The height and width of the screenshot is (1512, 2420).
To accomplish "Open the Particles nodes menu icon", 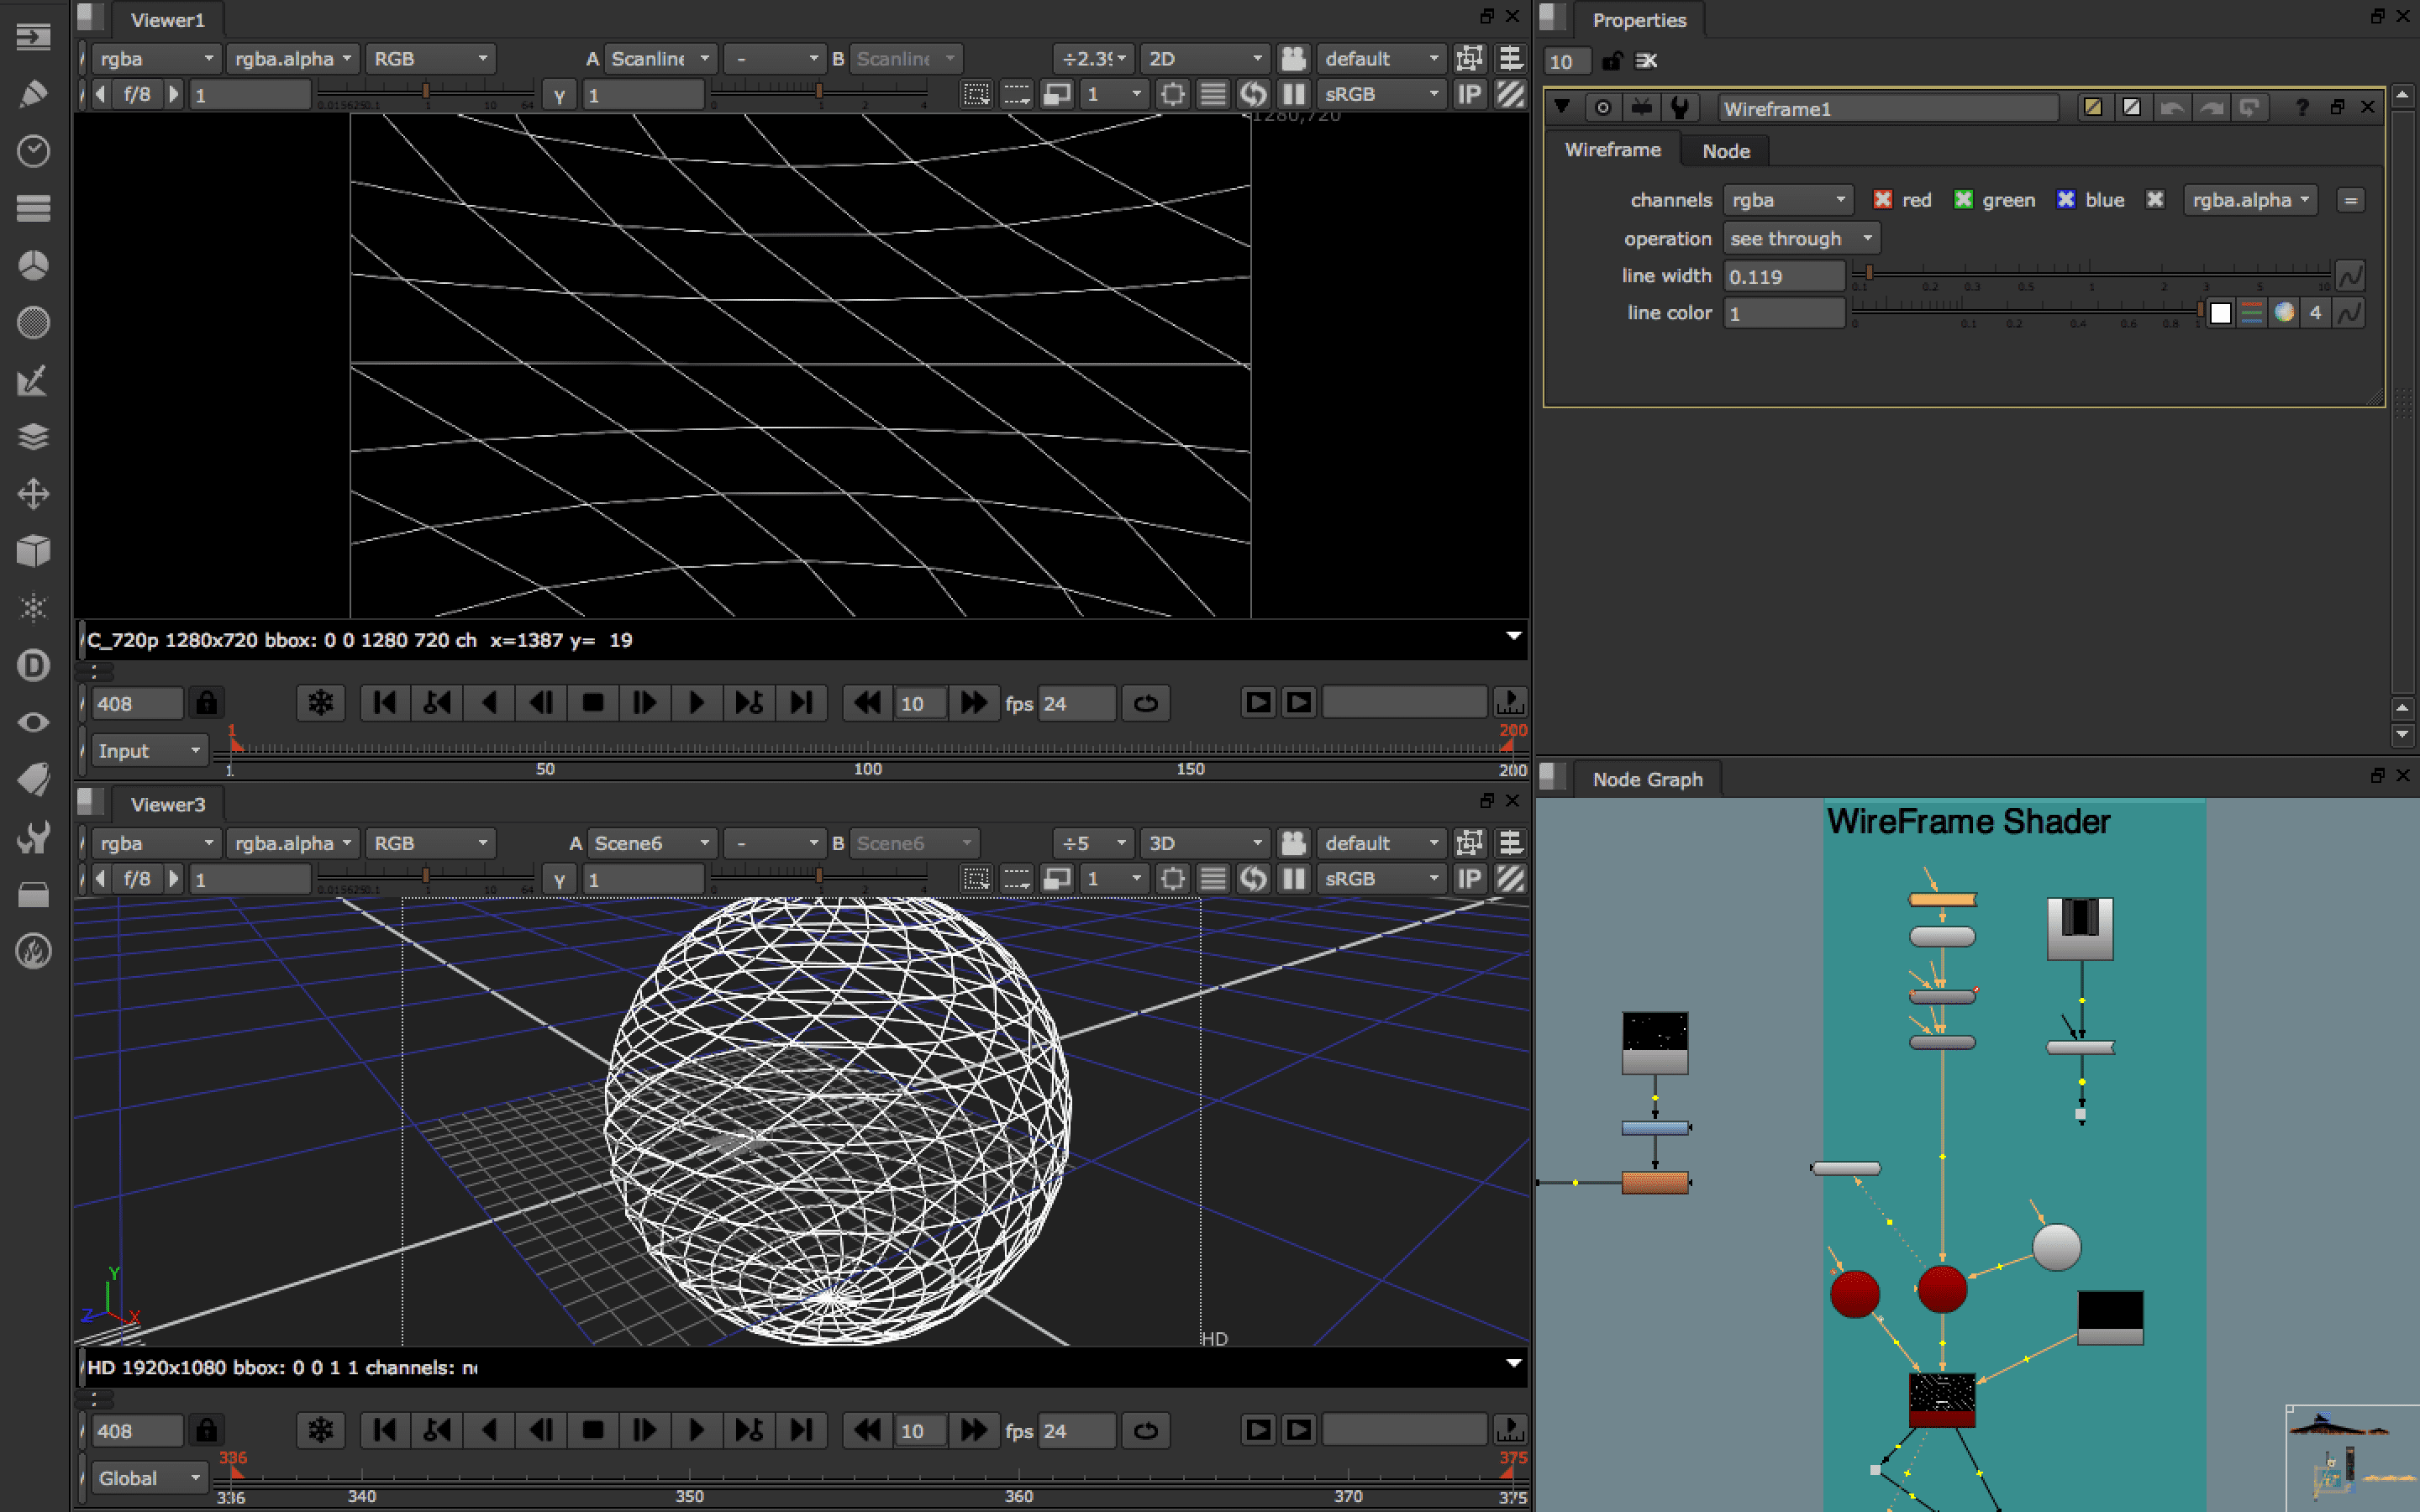I will 33,608.
